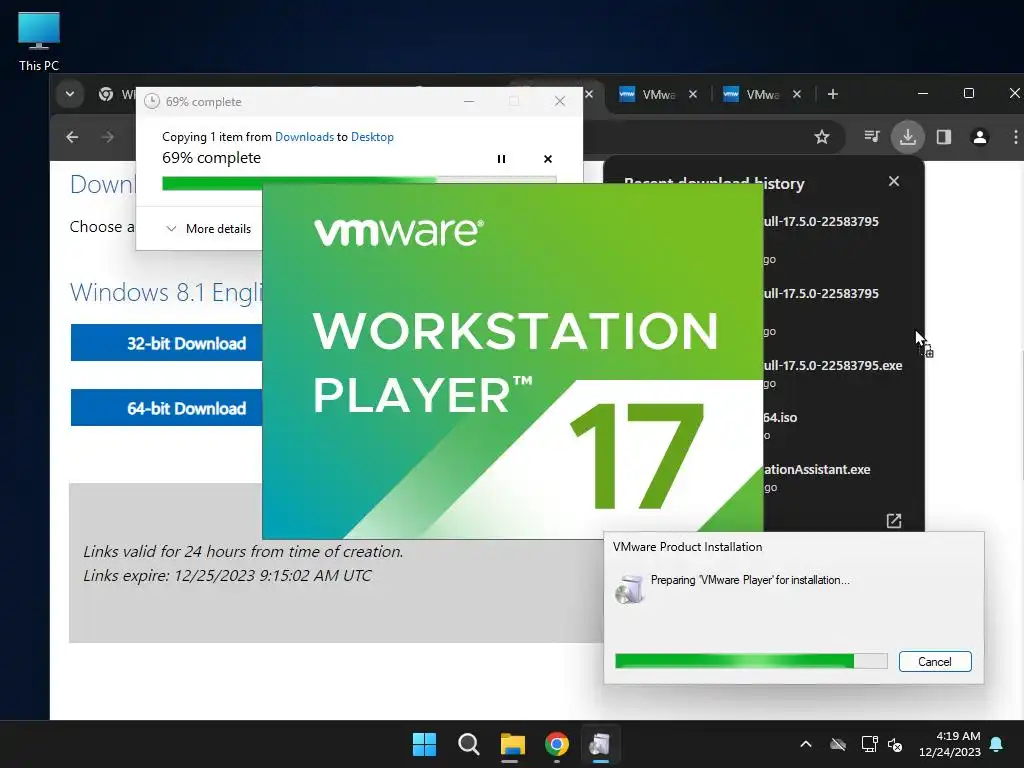Click the VMware installer disc icon
This screenshot has height=768, width=1024.
coord(630,589)
